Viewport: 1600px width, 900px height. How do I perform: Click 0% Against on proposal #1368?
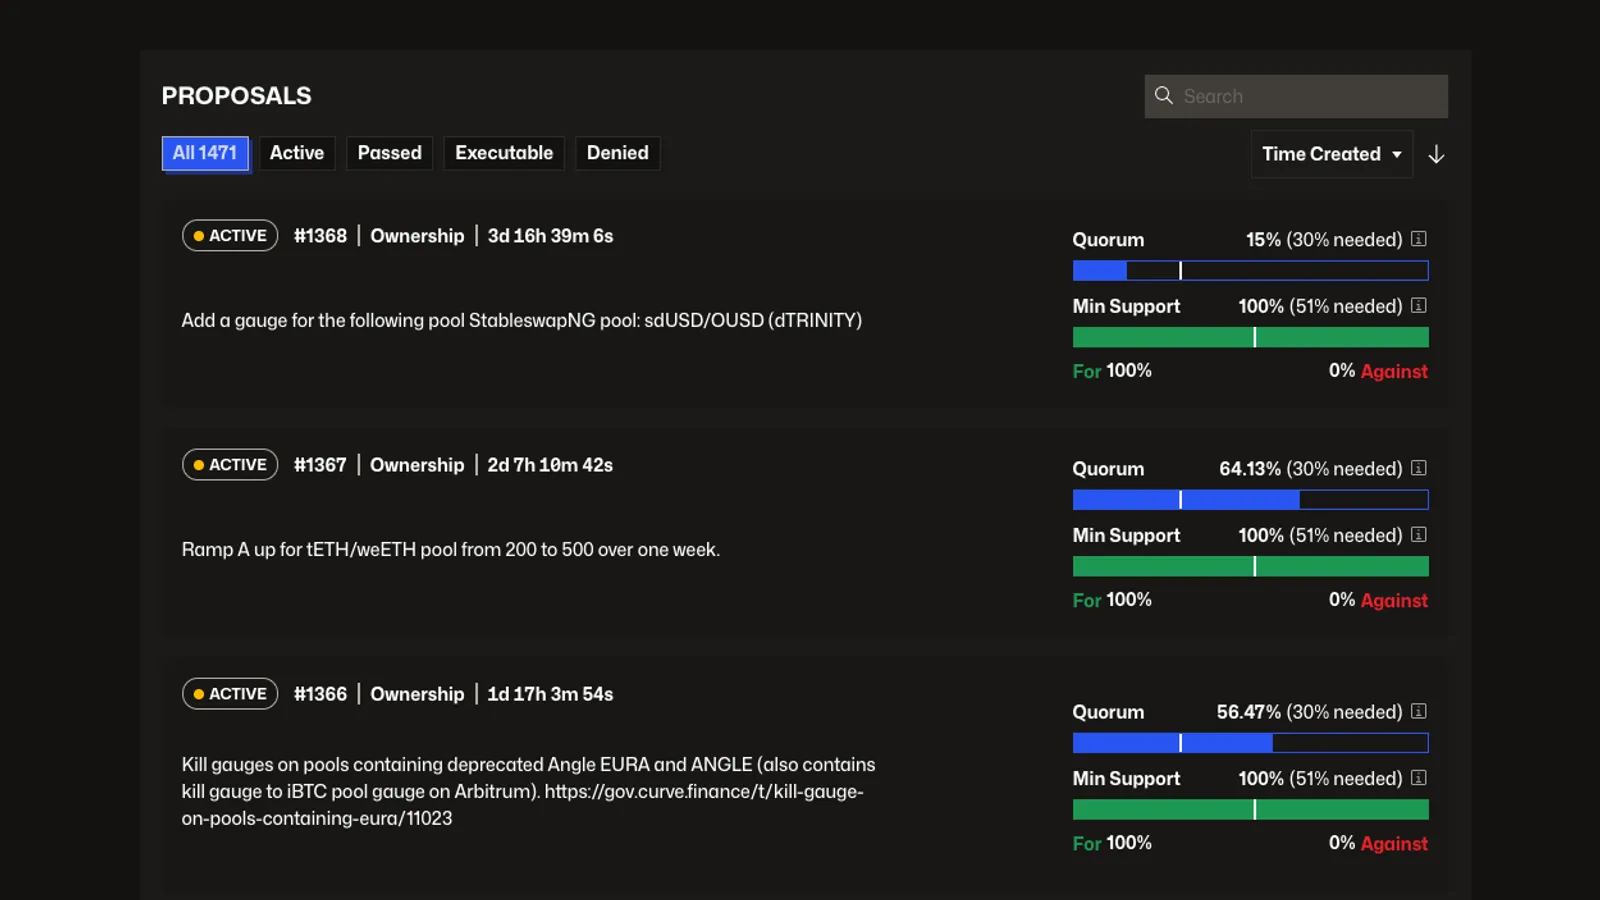point(1378,371)
